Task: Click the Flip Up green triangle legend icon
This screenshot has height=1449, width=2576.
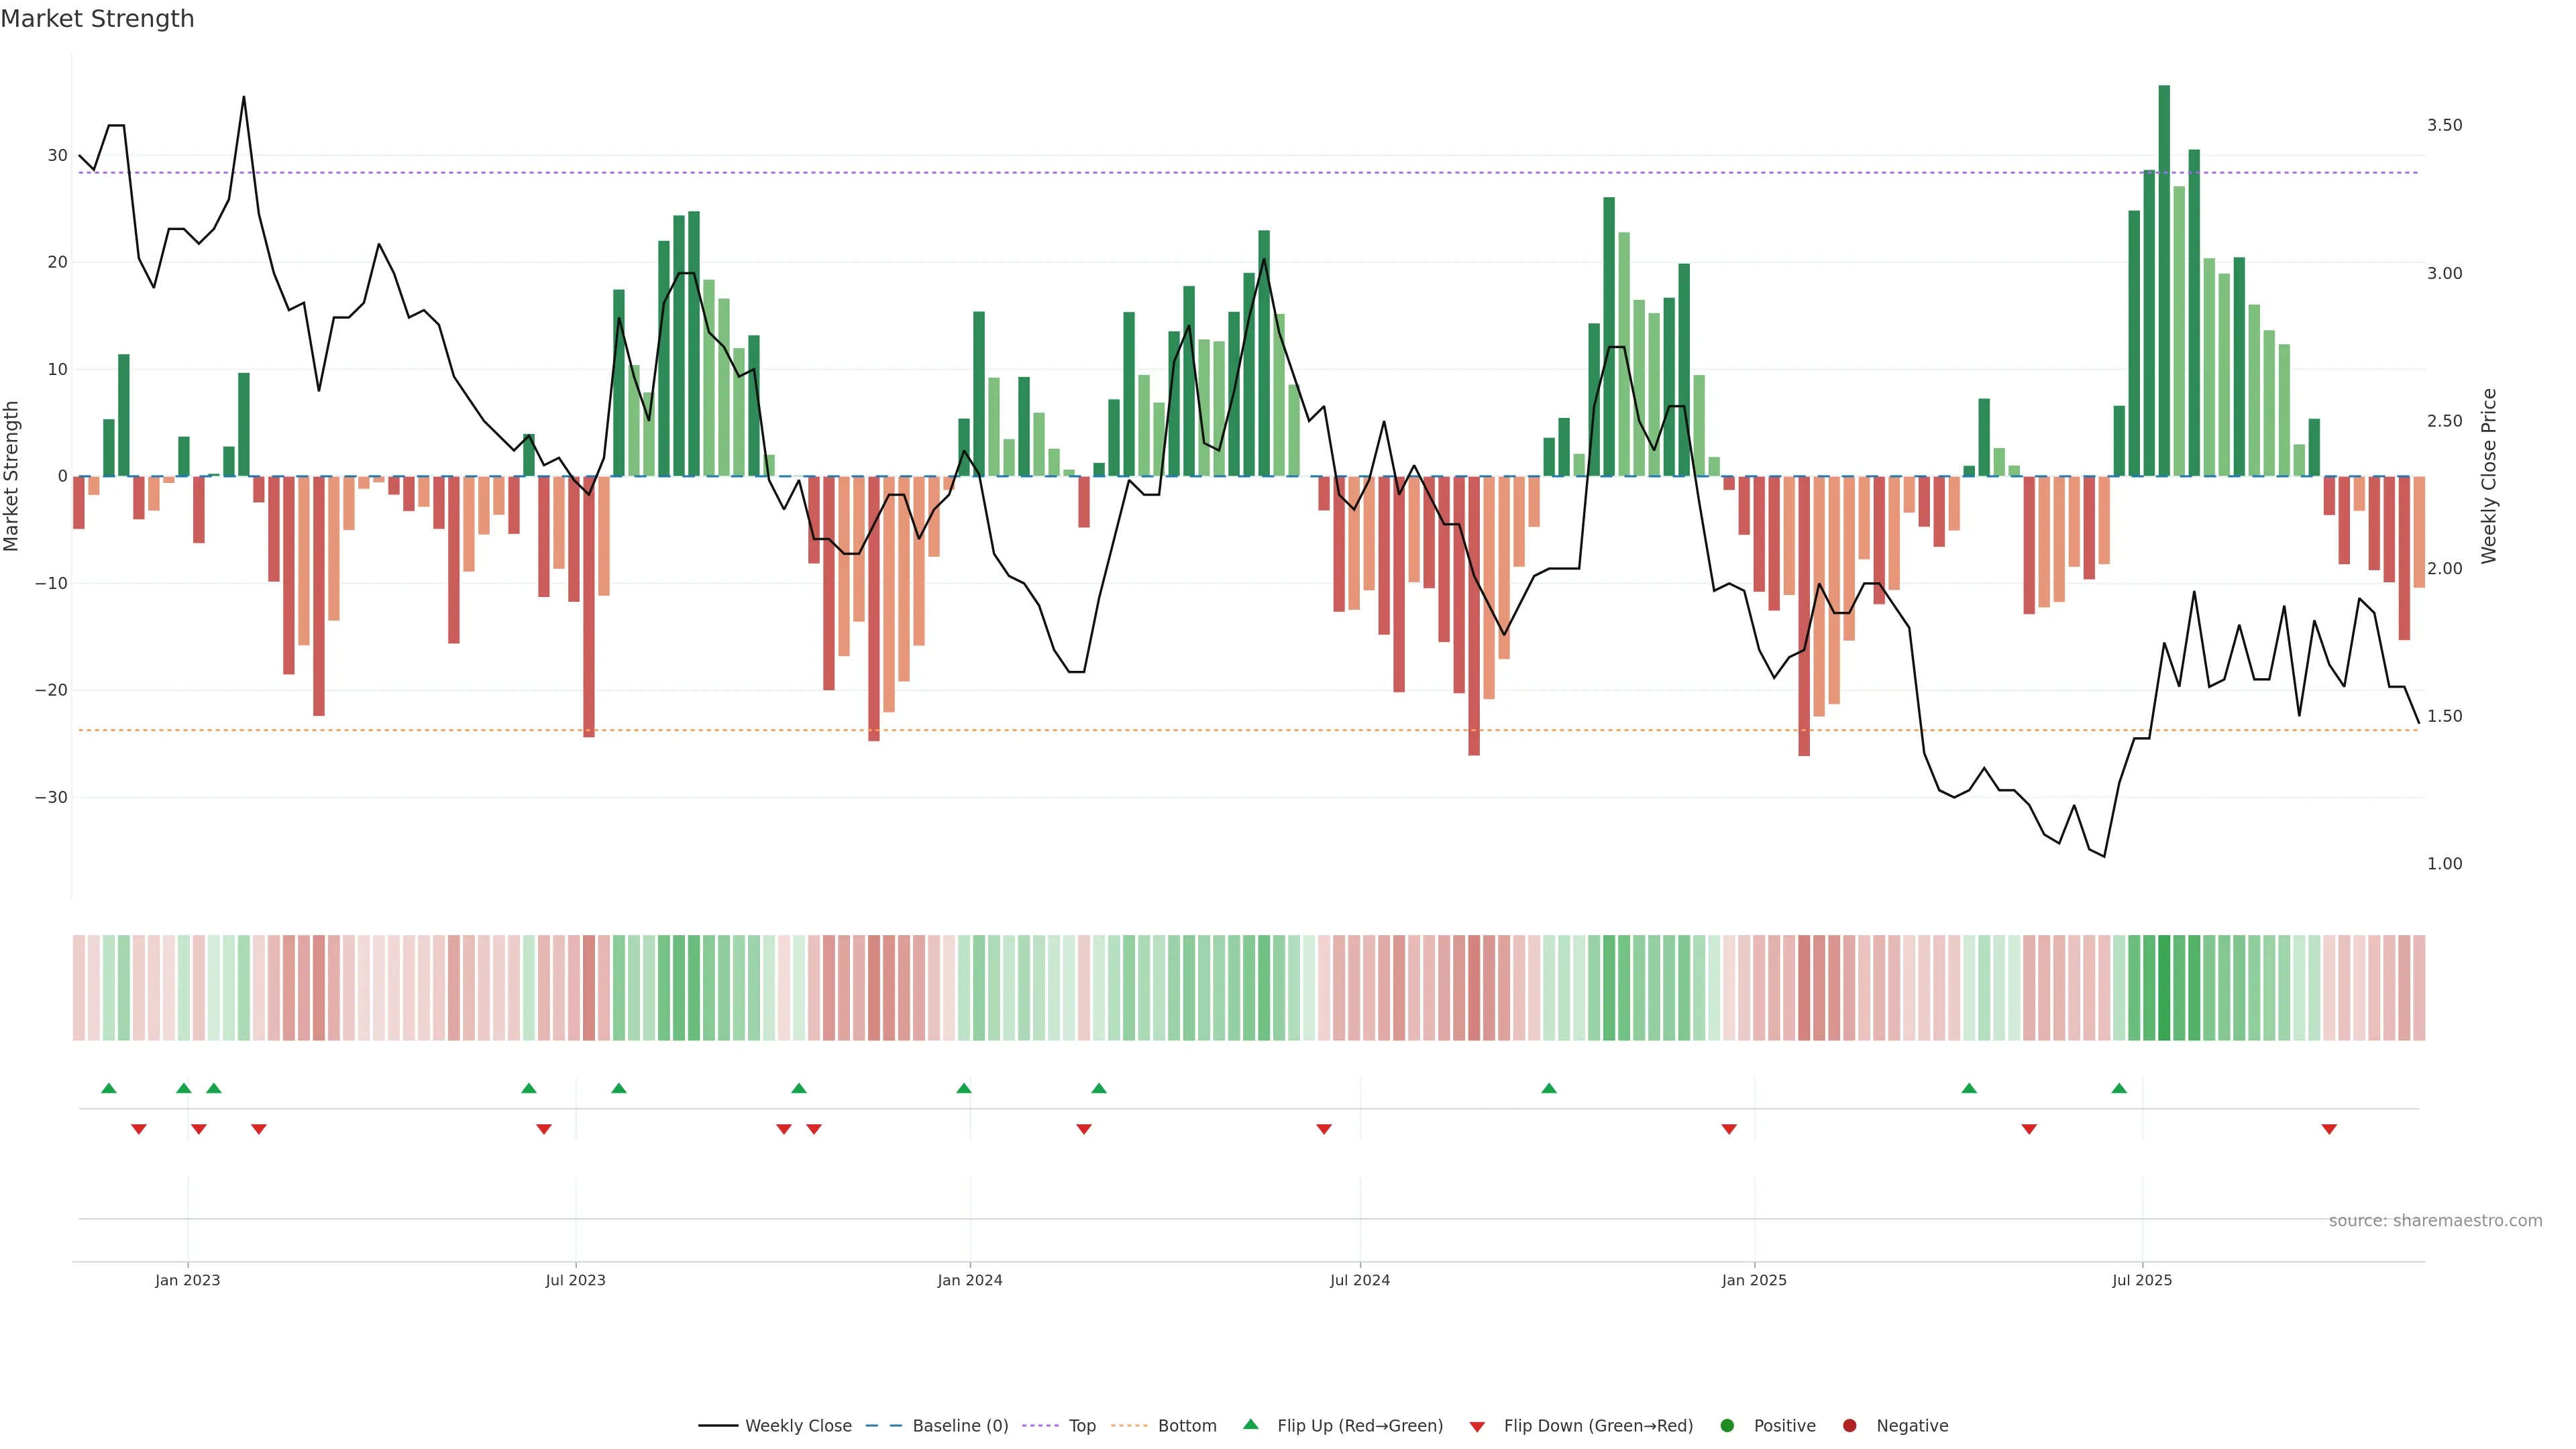Action: point(1250,1424)
